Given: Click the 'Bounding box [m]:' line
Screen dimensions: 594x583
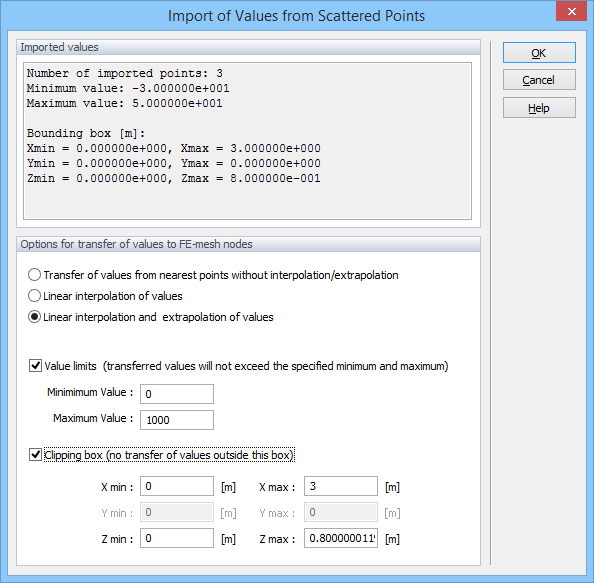Looking at the screenshot, I should pyautogui.click(x=86, y=133).
